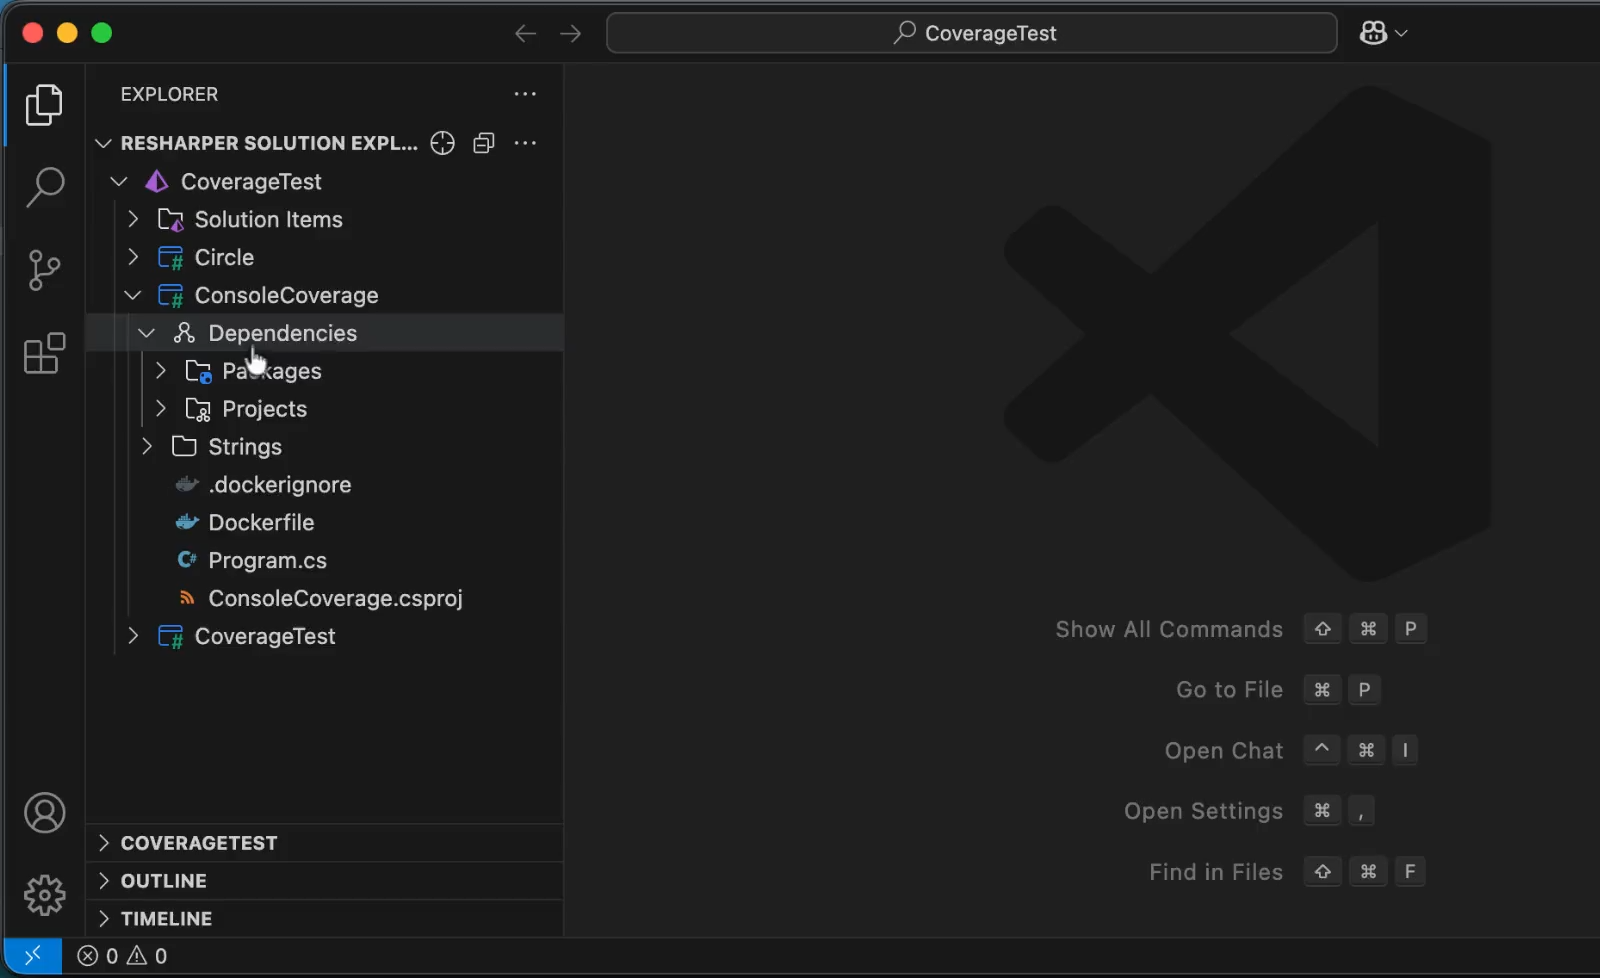This screenshot has height=978, width=1600.
Task: Open ReSharper Solution Explorer more actions menu
Action: (x=525, y=143)
